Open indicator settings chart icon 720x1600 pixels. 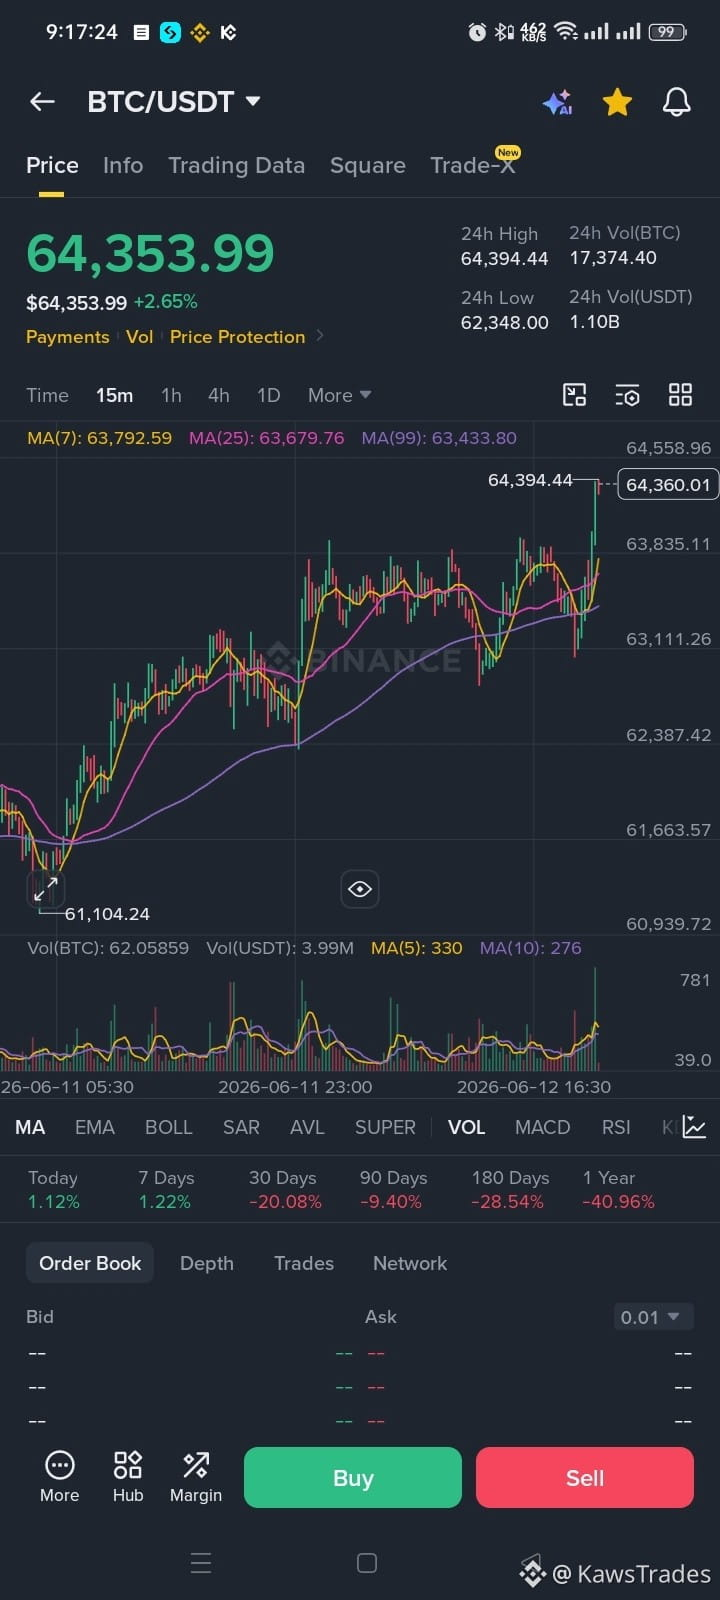coord(695,1127)
